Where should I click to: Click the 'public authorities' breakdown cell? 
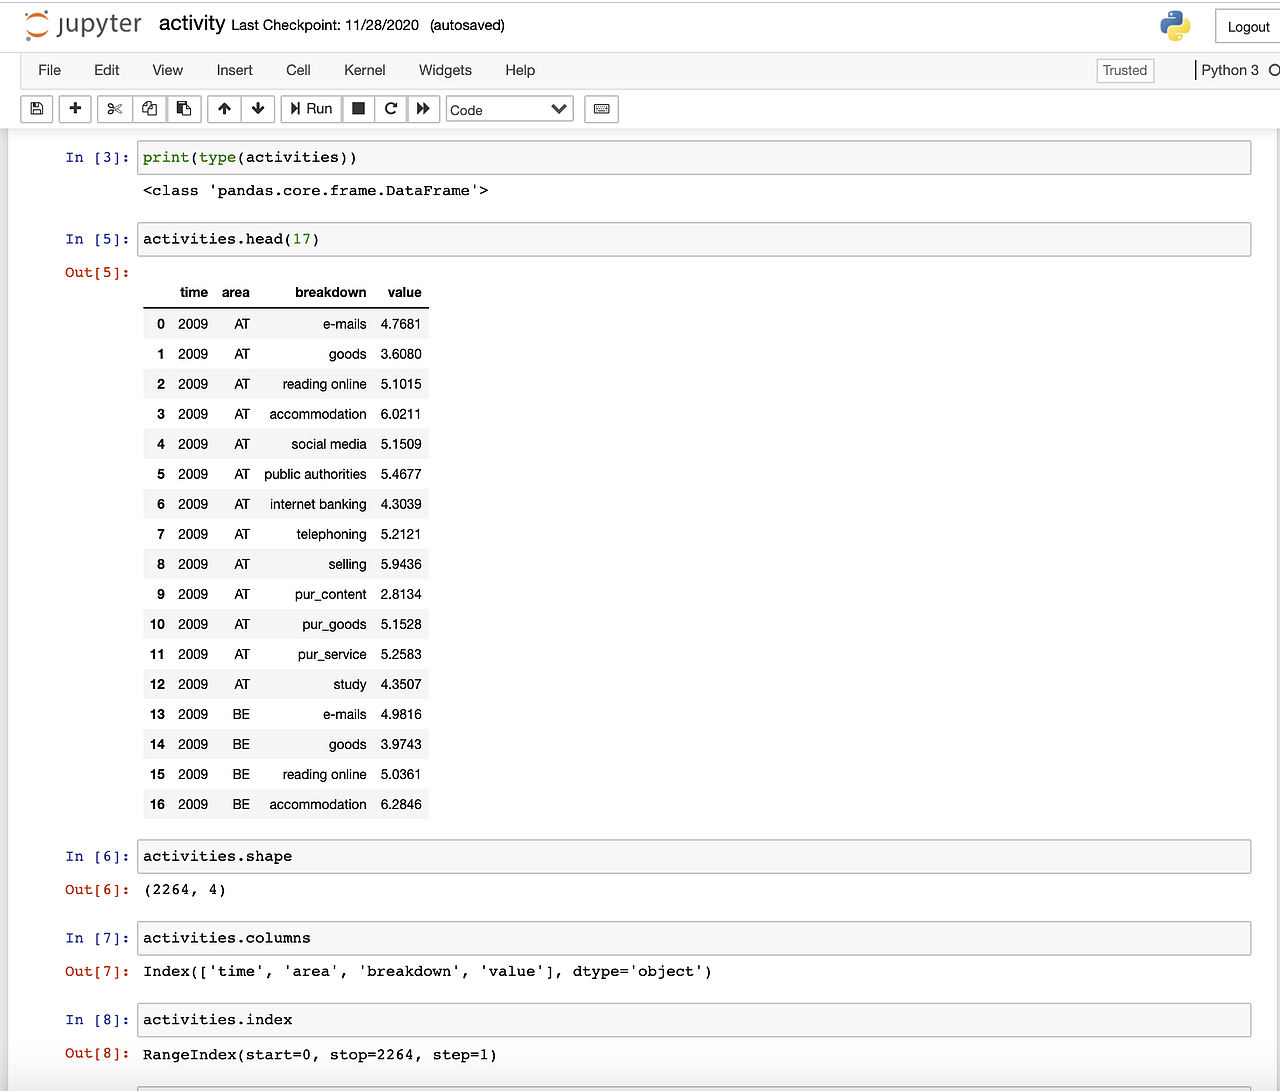click(315, 474)
